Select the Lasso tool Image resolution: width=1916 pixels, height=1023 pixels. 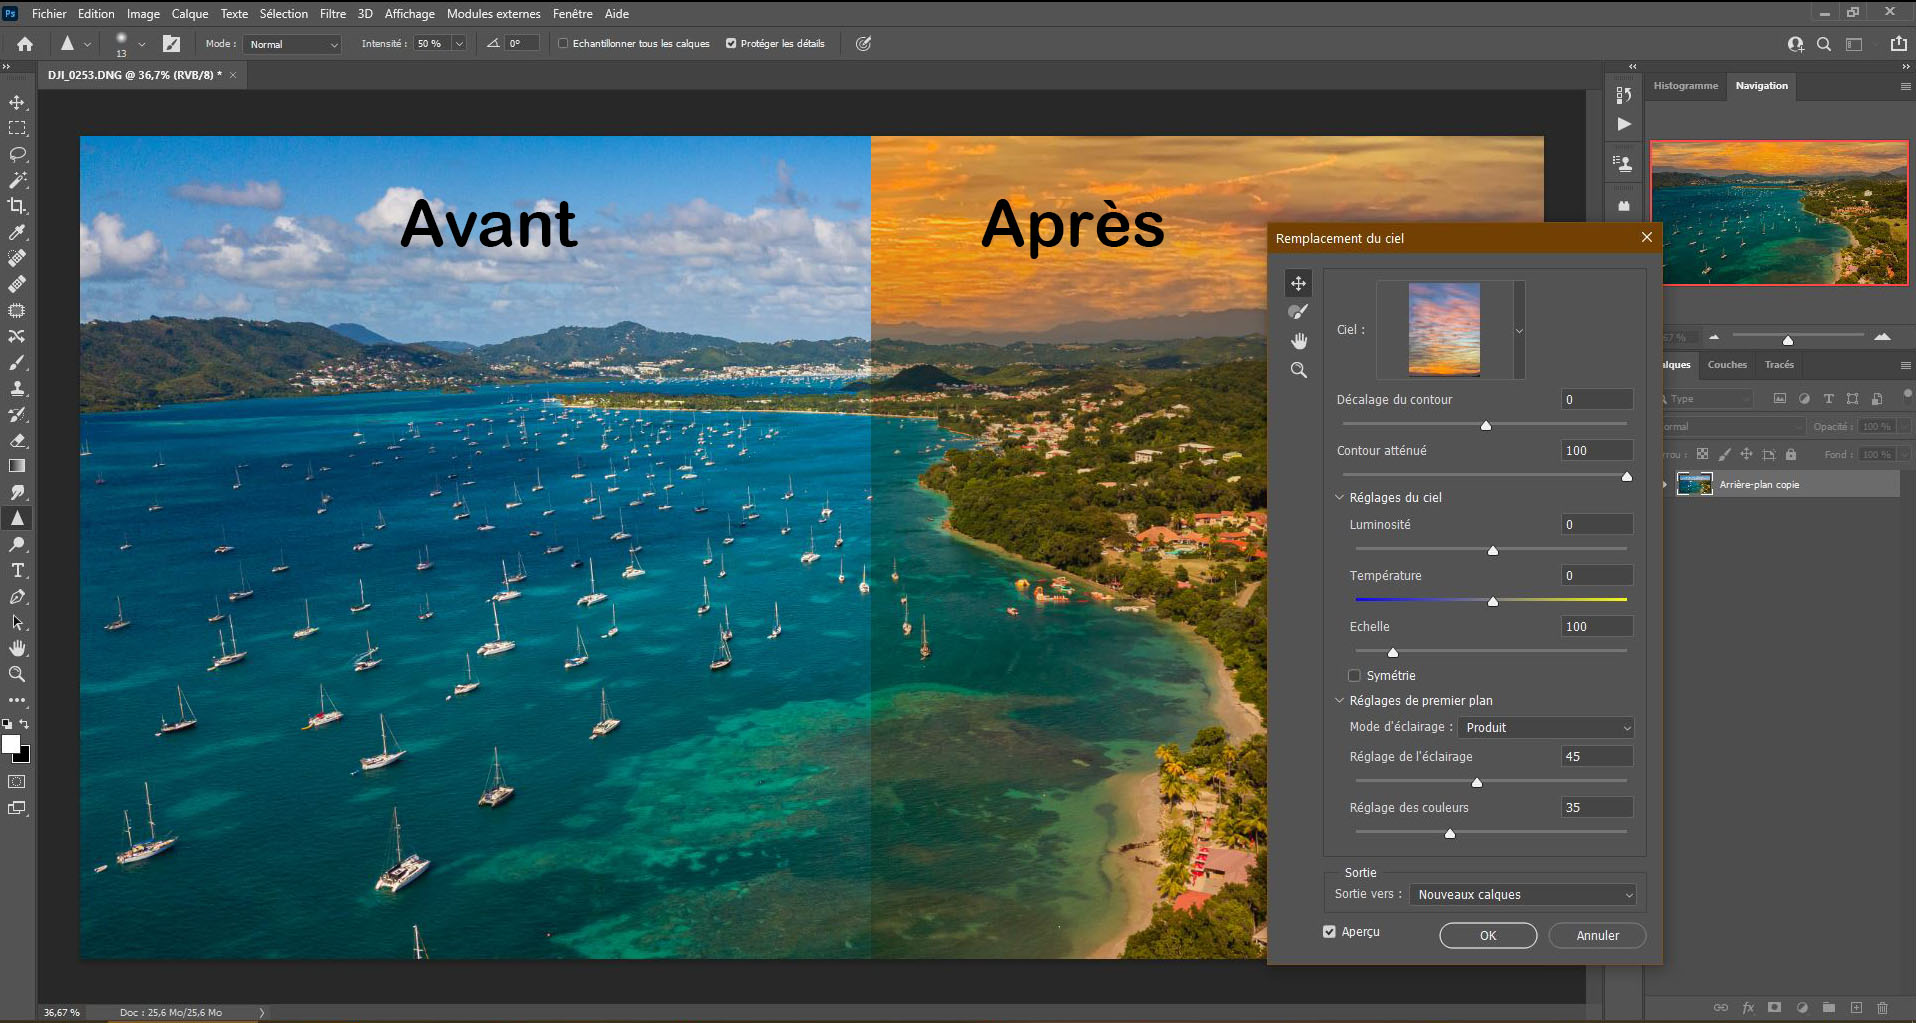(x=17, y=154)
